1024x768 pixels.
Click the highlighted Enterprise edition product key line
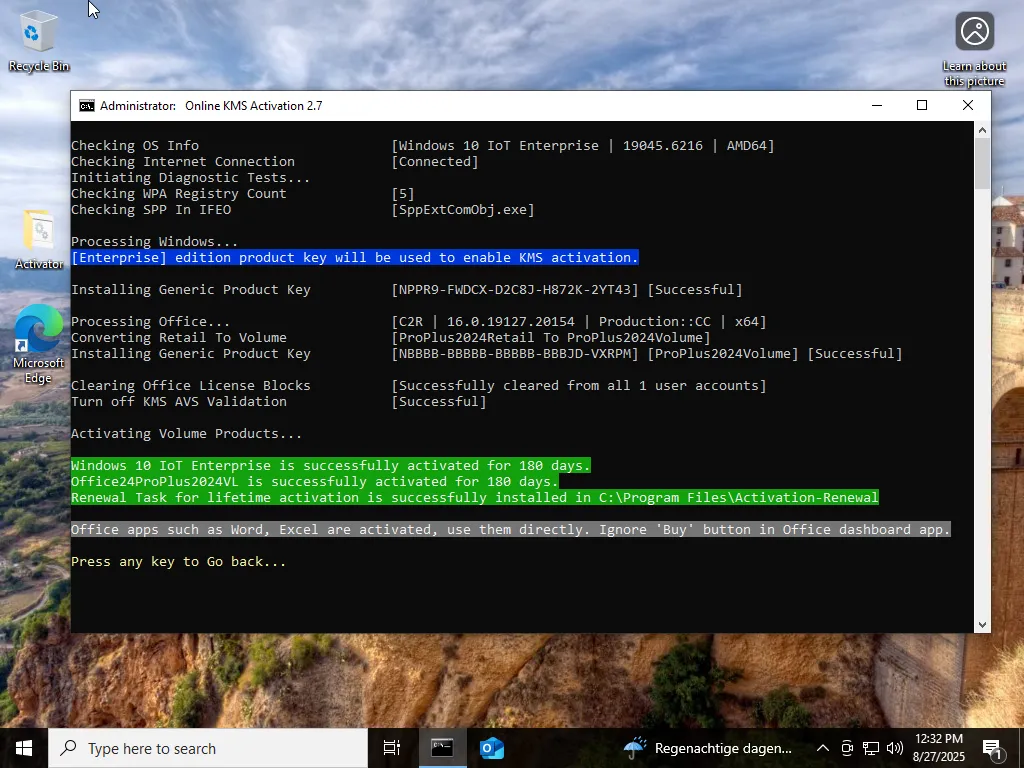(x=355, y=257)
